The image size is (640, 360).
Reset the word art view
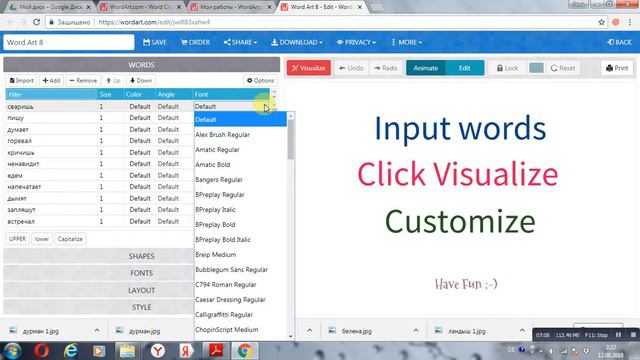click(563, 68)
